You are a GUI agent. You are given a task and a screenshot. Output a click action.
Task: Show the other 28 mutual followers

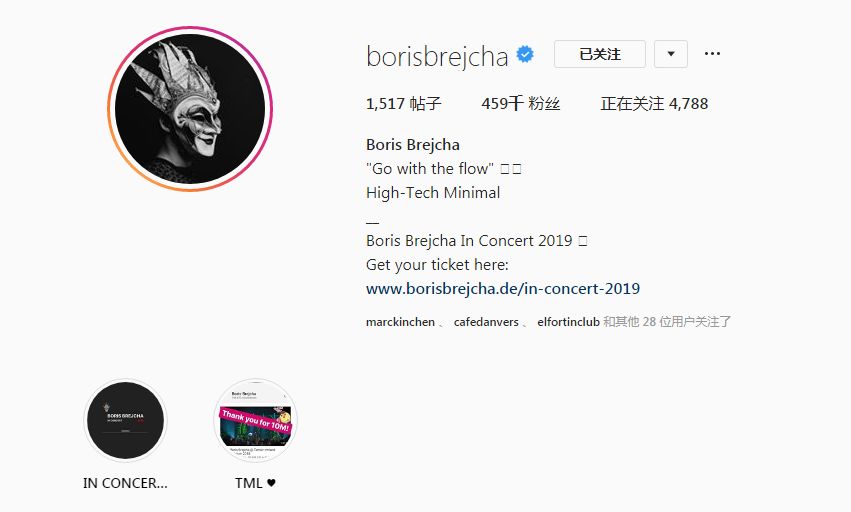pos(667,322)
